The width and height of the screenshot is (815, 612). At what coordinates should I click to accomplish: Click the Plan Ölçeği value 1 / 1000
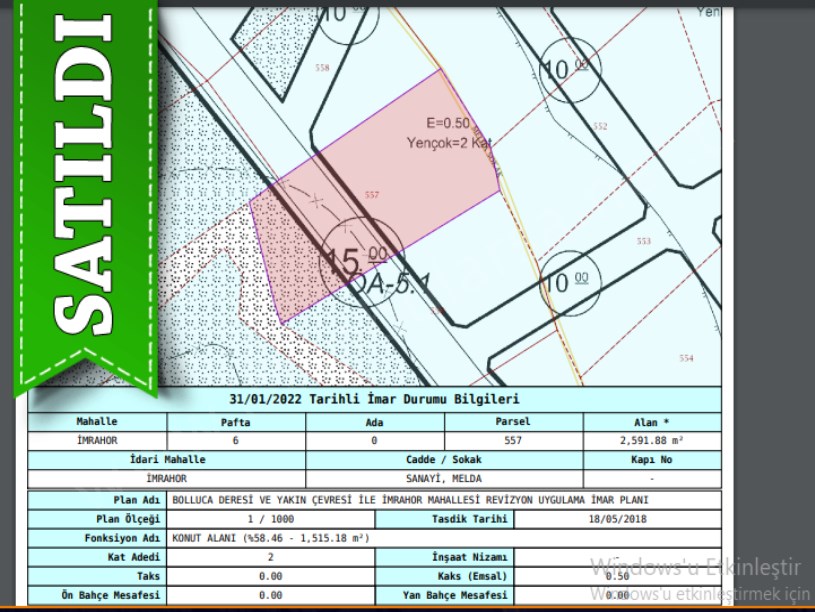pos(271,520)
